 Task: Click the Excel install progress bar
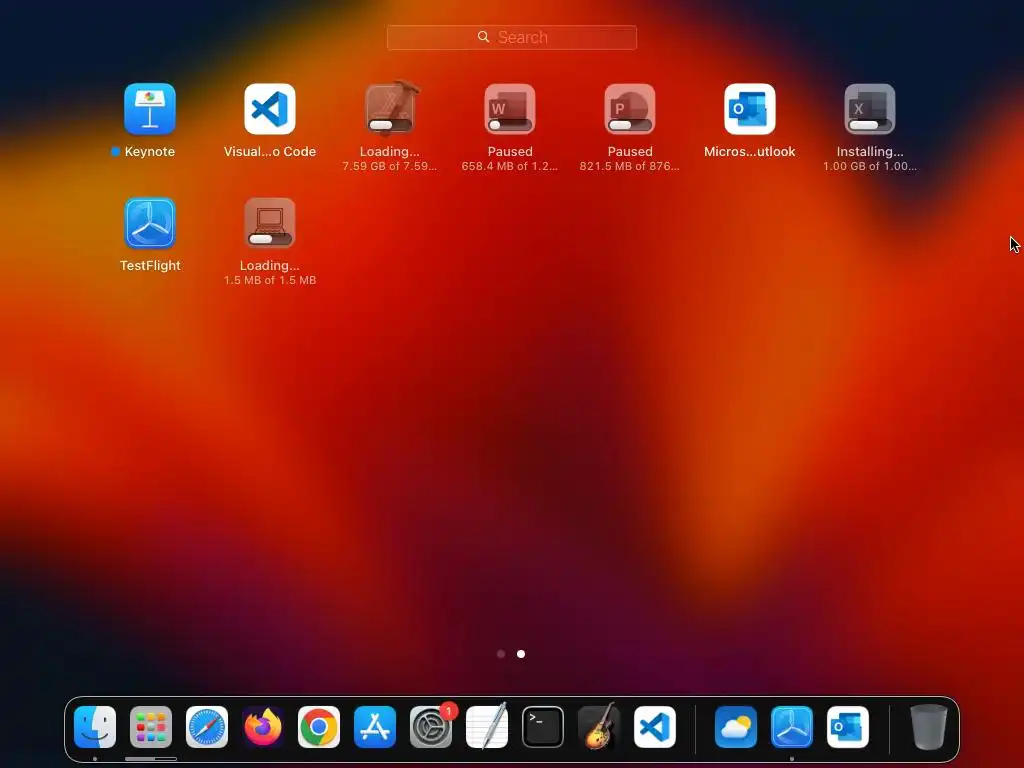coord(870,125)
